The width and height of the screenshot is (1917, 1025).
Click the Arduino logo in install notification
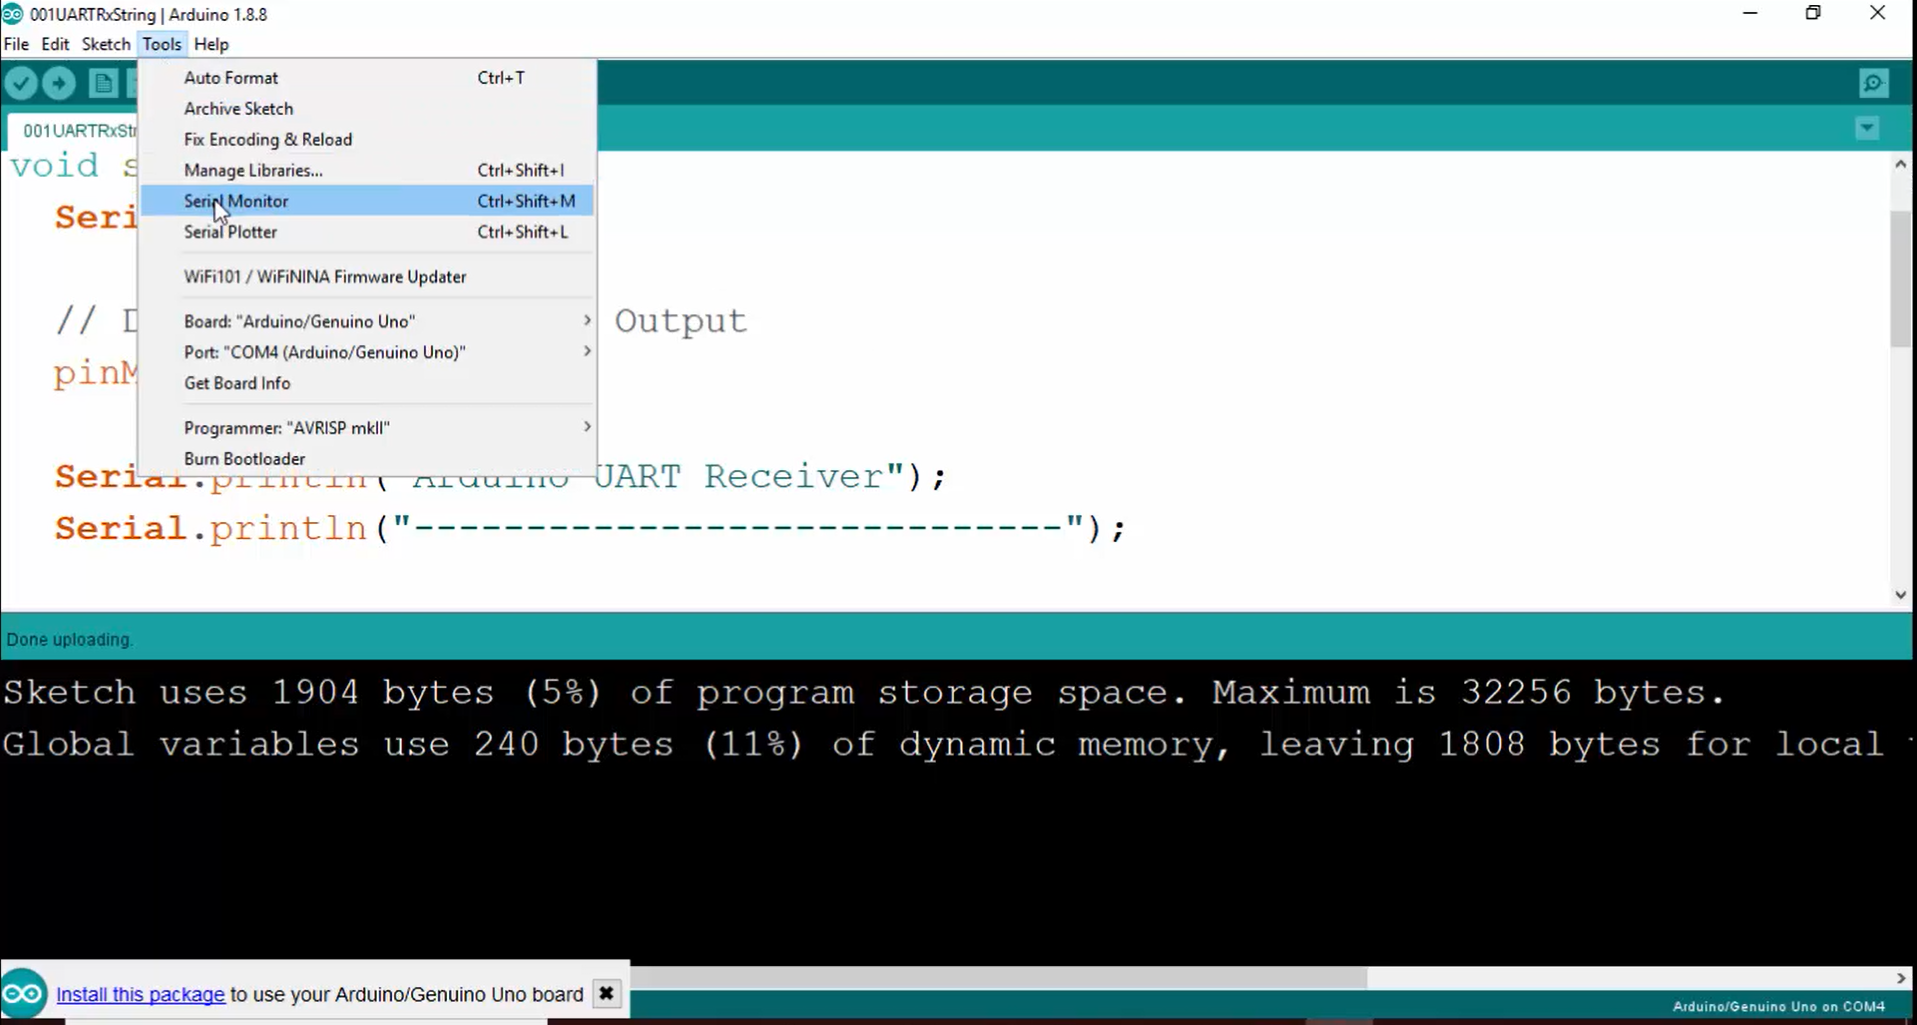tap(23, 994)
